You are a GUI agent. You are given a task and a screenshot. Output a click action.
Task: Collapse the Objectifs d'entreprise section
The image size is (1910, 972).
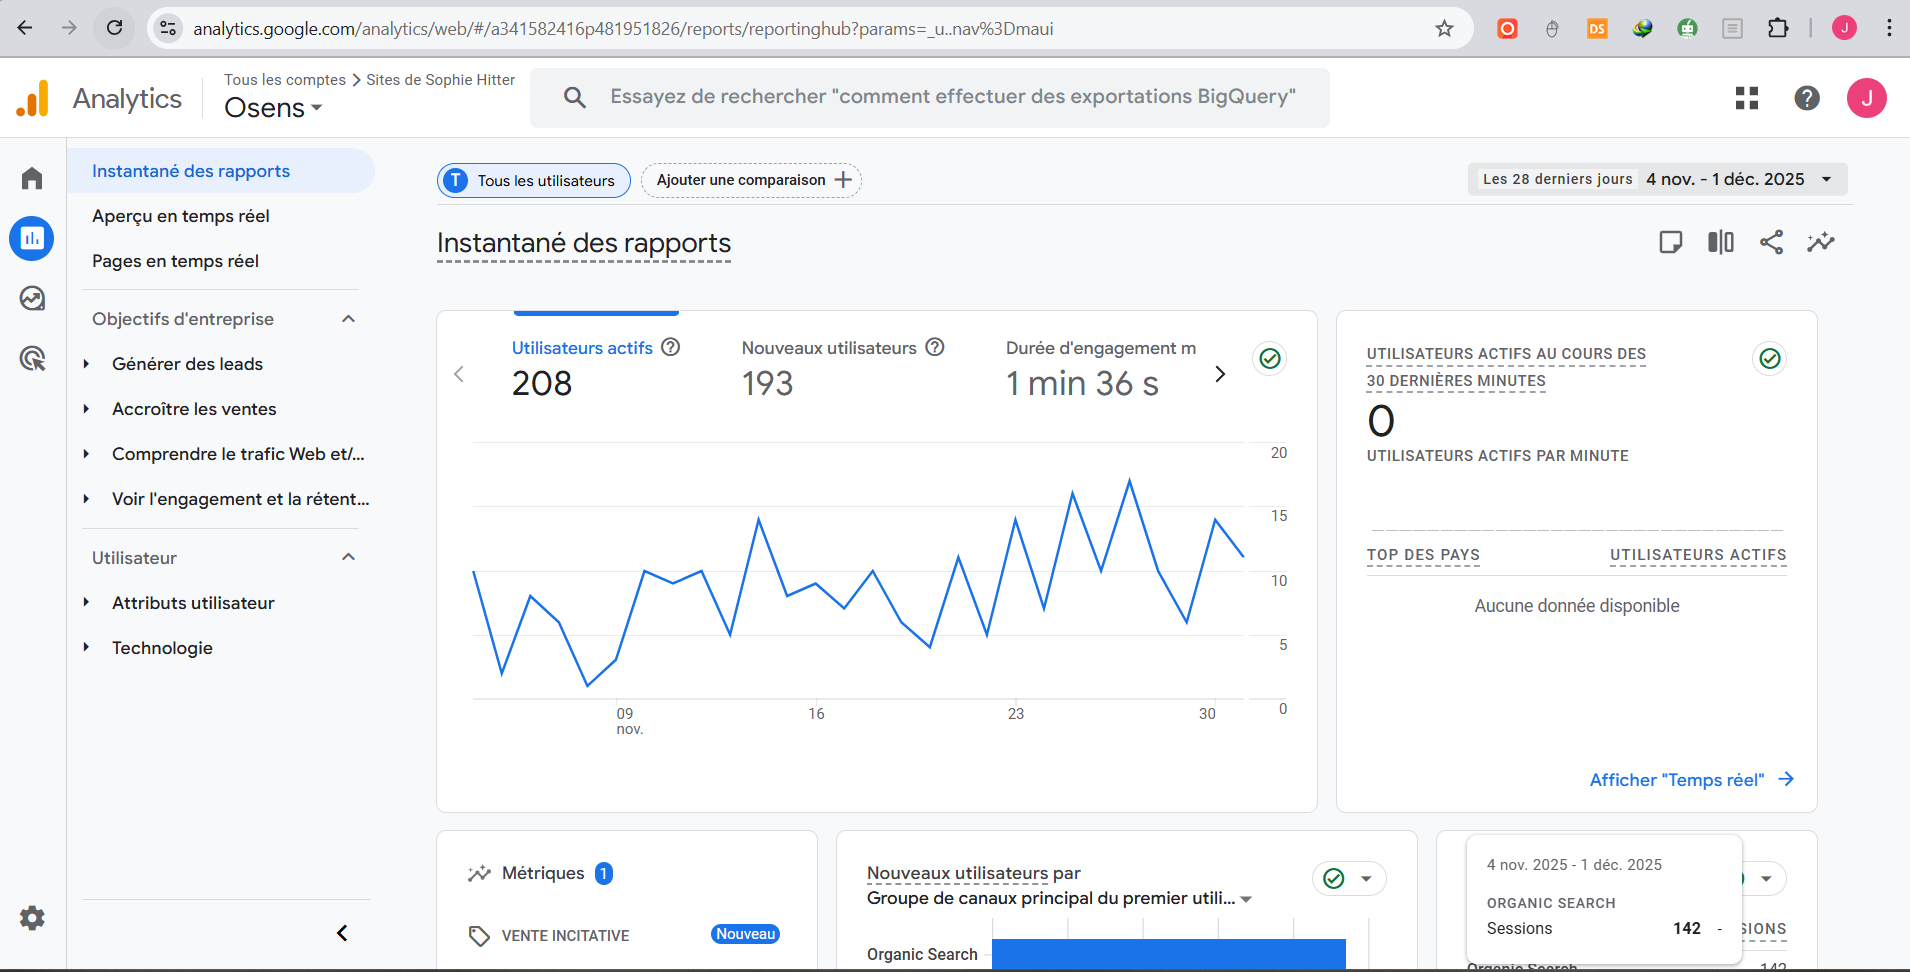(348, 319)
